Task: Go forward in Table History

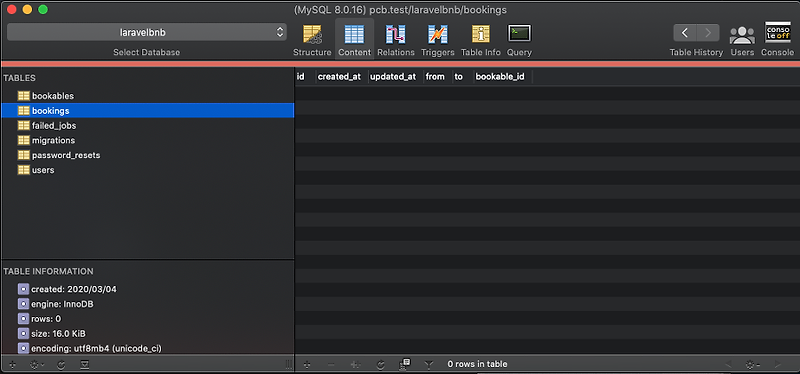Action: tap(708, 33)
